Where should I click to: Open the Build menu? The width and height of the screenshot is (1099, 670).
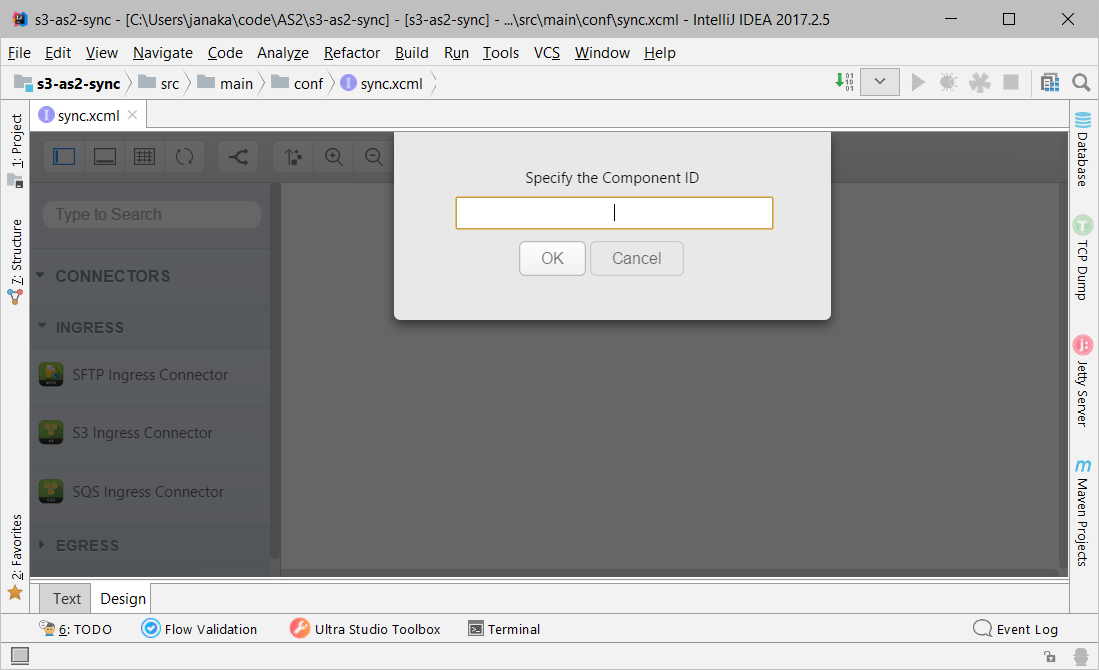click(x=411, y=53)
